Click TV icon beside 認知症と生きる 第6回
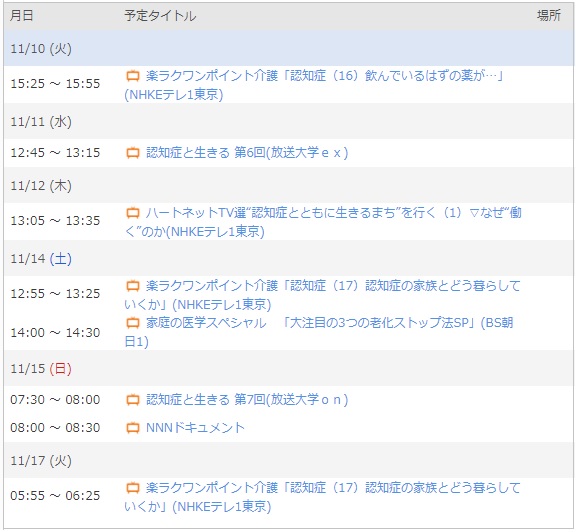 coord(133,152)
